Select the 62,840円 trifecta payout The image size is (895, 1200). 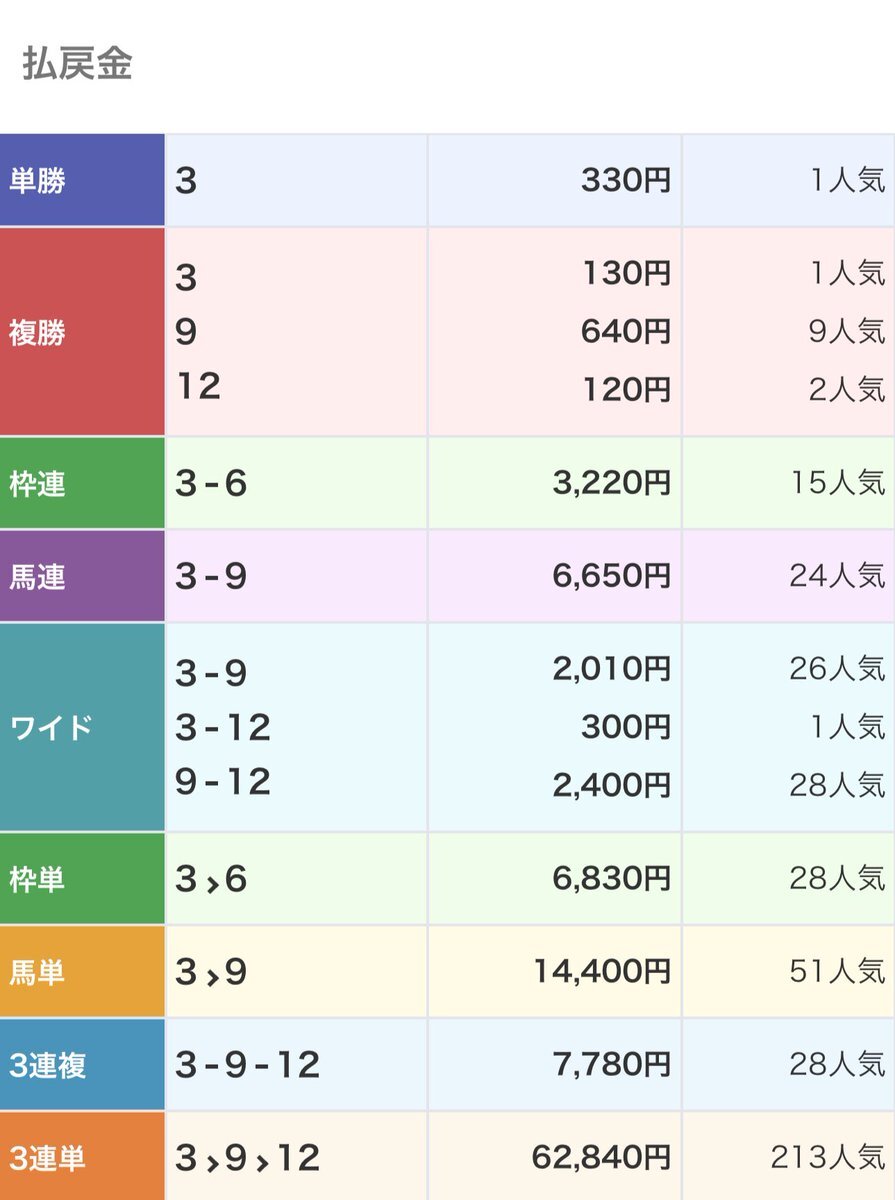pos(602,1158)
